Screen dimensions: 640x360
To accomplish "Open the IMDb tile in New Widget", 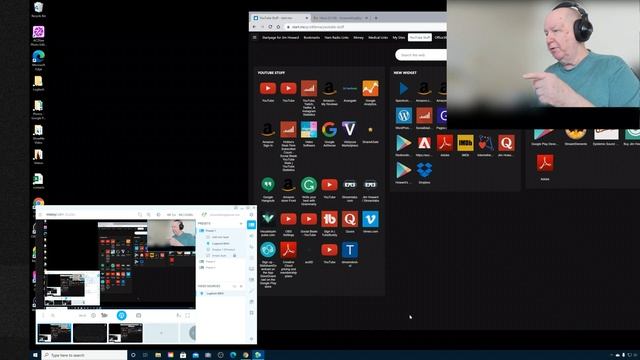I will (465, 143).
